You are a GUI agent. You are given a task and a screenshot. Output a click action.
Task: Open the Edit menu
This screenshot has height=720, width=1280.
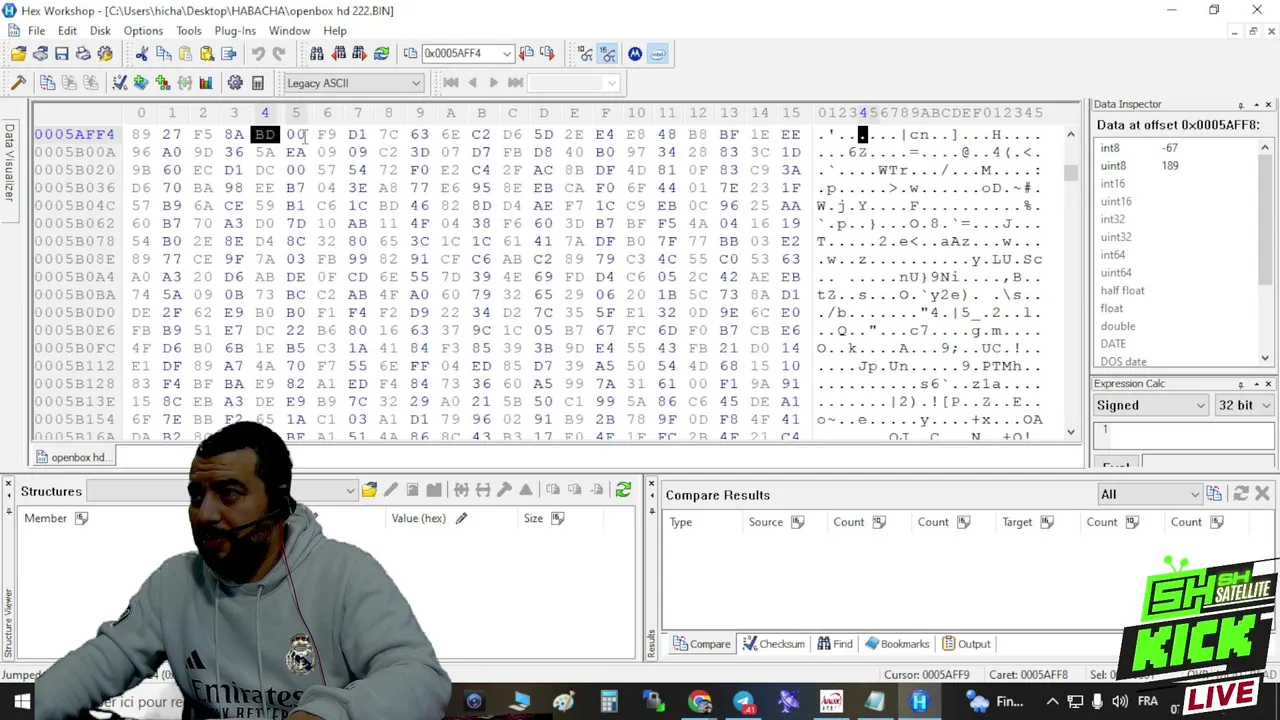point(67,31)
